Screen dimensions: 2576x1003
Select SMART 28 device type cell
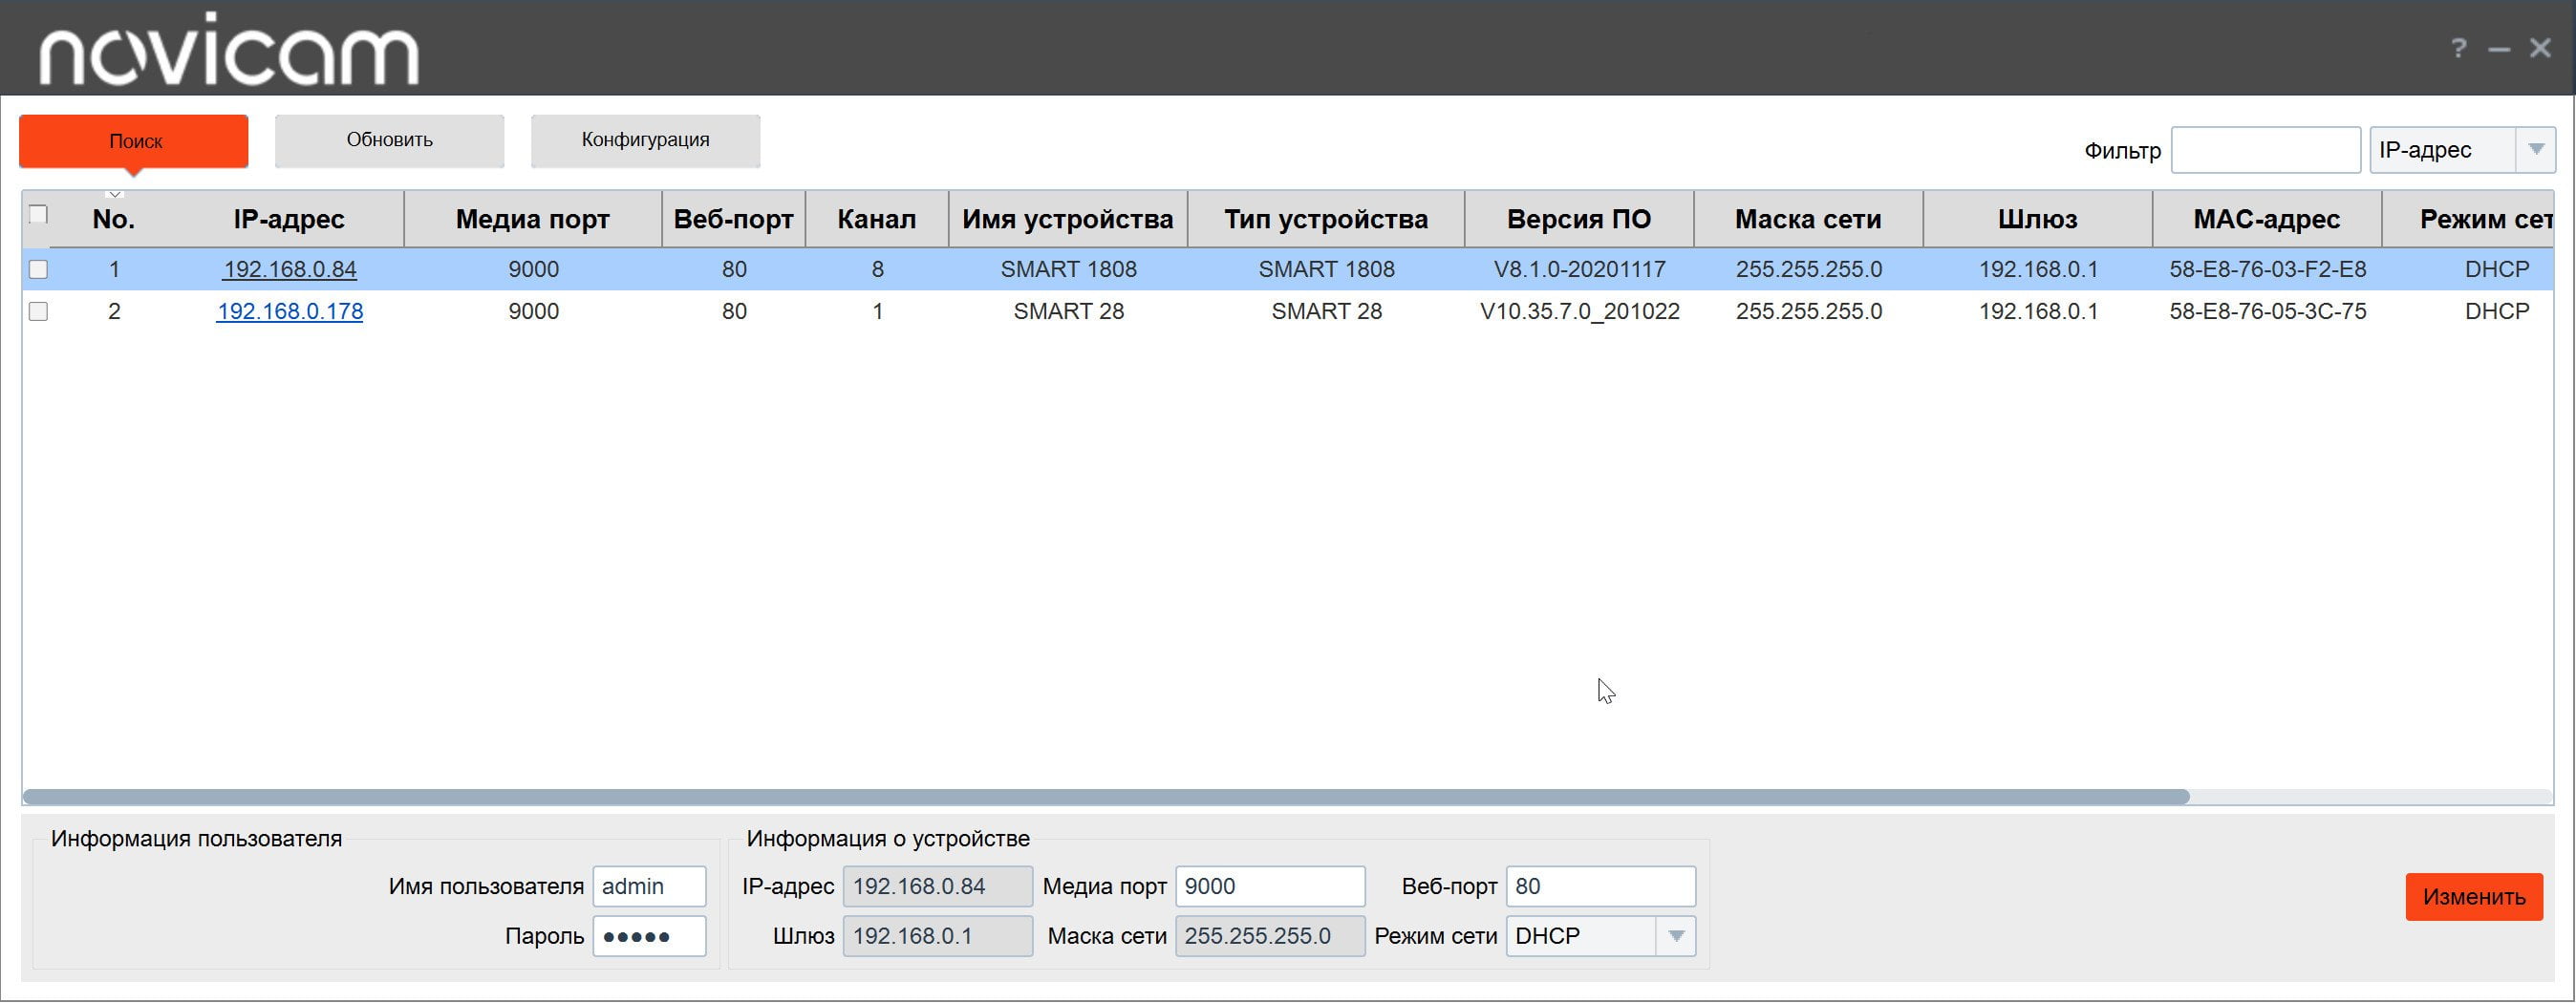coord(1326,311)
